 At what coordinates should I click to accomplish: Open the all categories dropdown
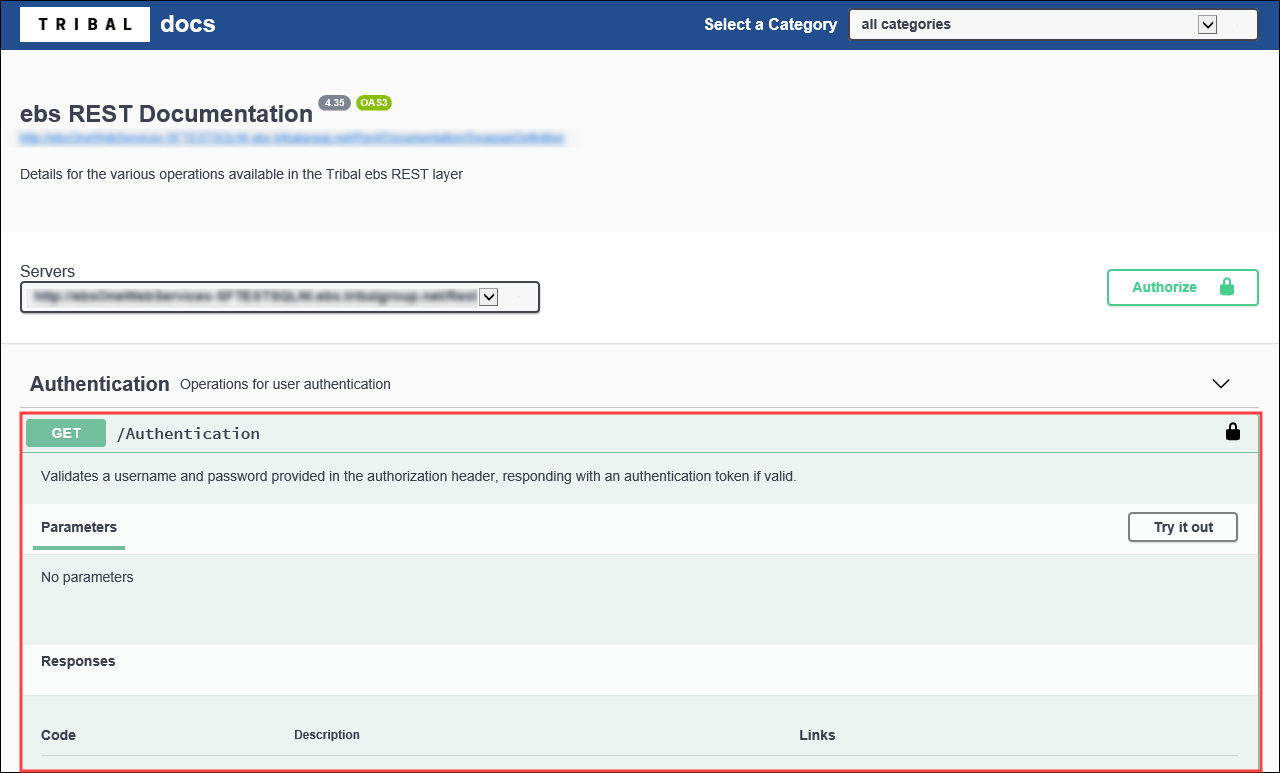(1053, 24)
